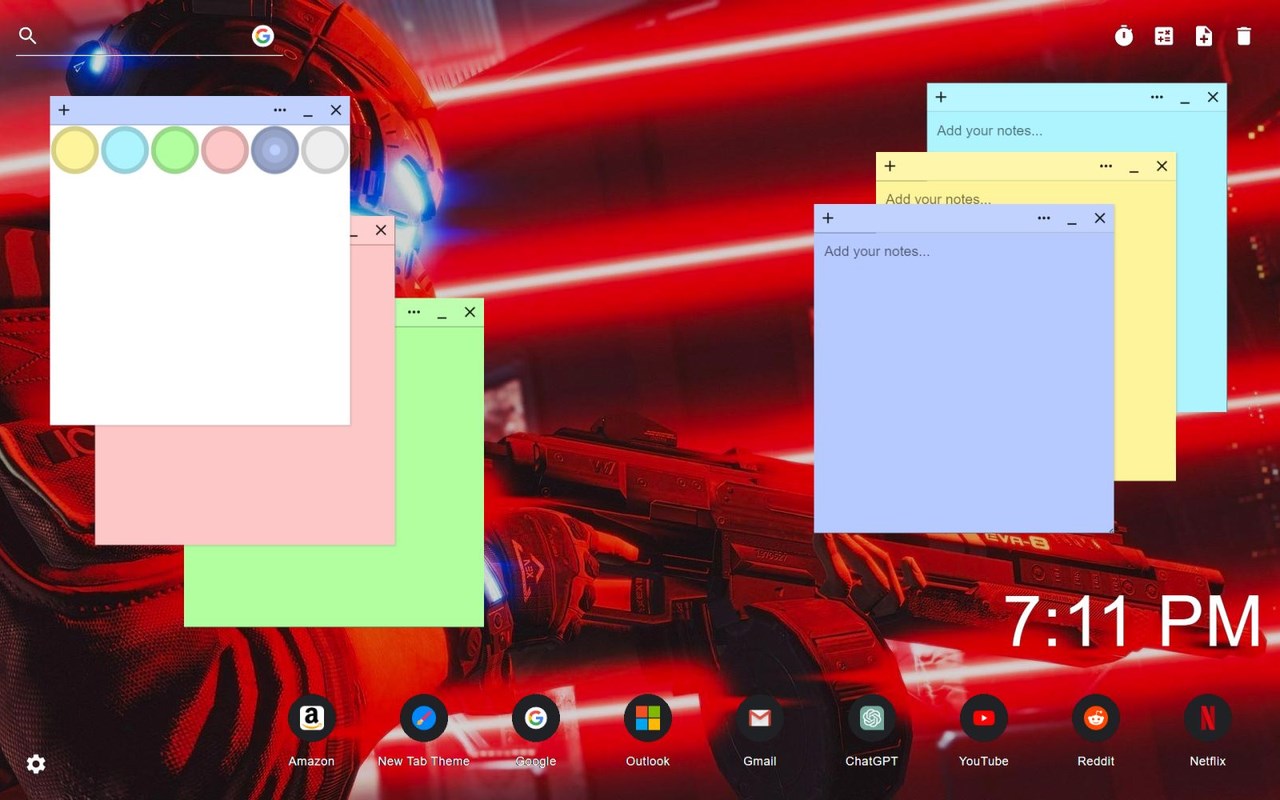Open the stopwatch timer tool
Image resolution: width=1280 pixels, height=800 pixels.
pyautogui.click(x=1124, y=36)
